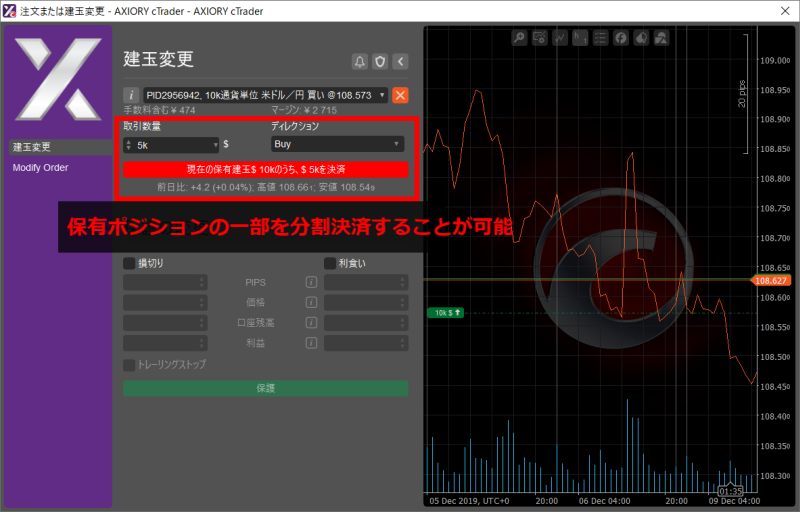
Task: Click the red 5k partial close button
Action: coord(265,169)
